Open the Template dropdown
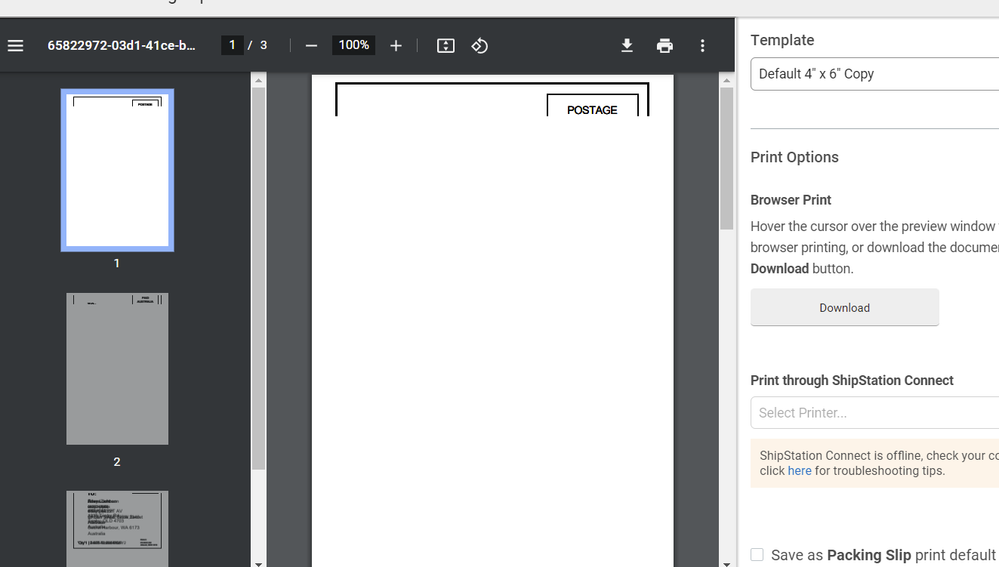Image resolution: width=999 pixels, height=567 pixels. coord(875,74)
